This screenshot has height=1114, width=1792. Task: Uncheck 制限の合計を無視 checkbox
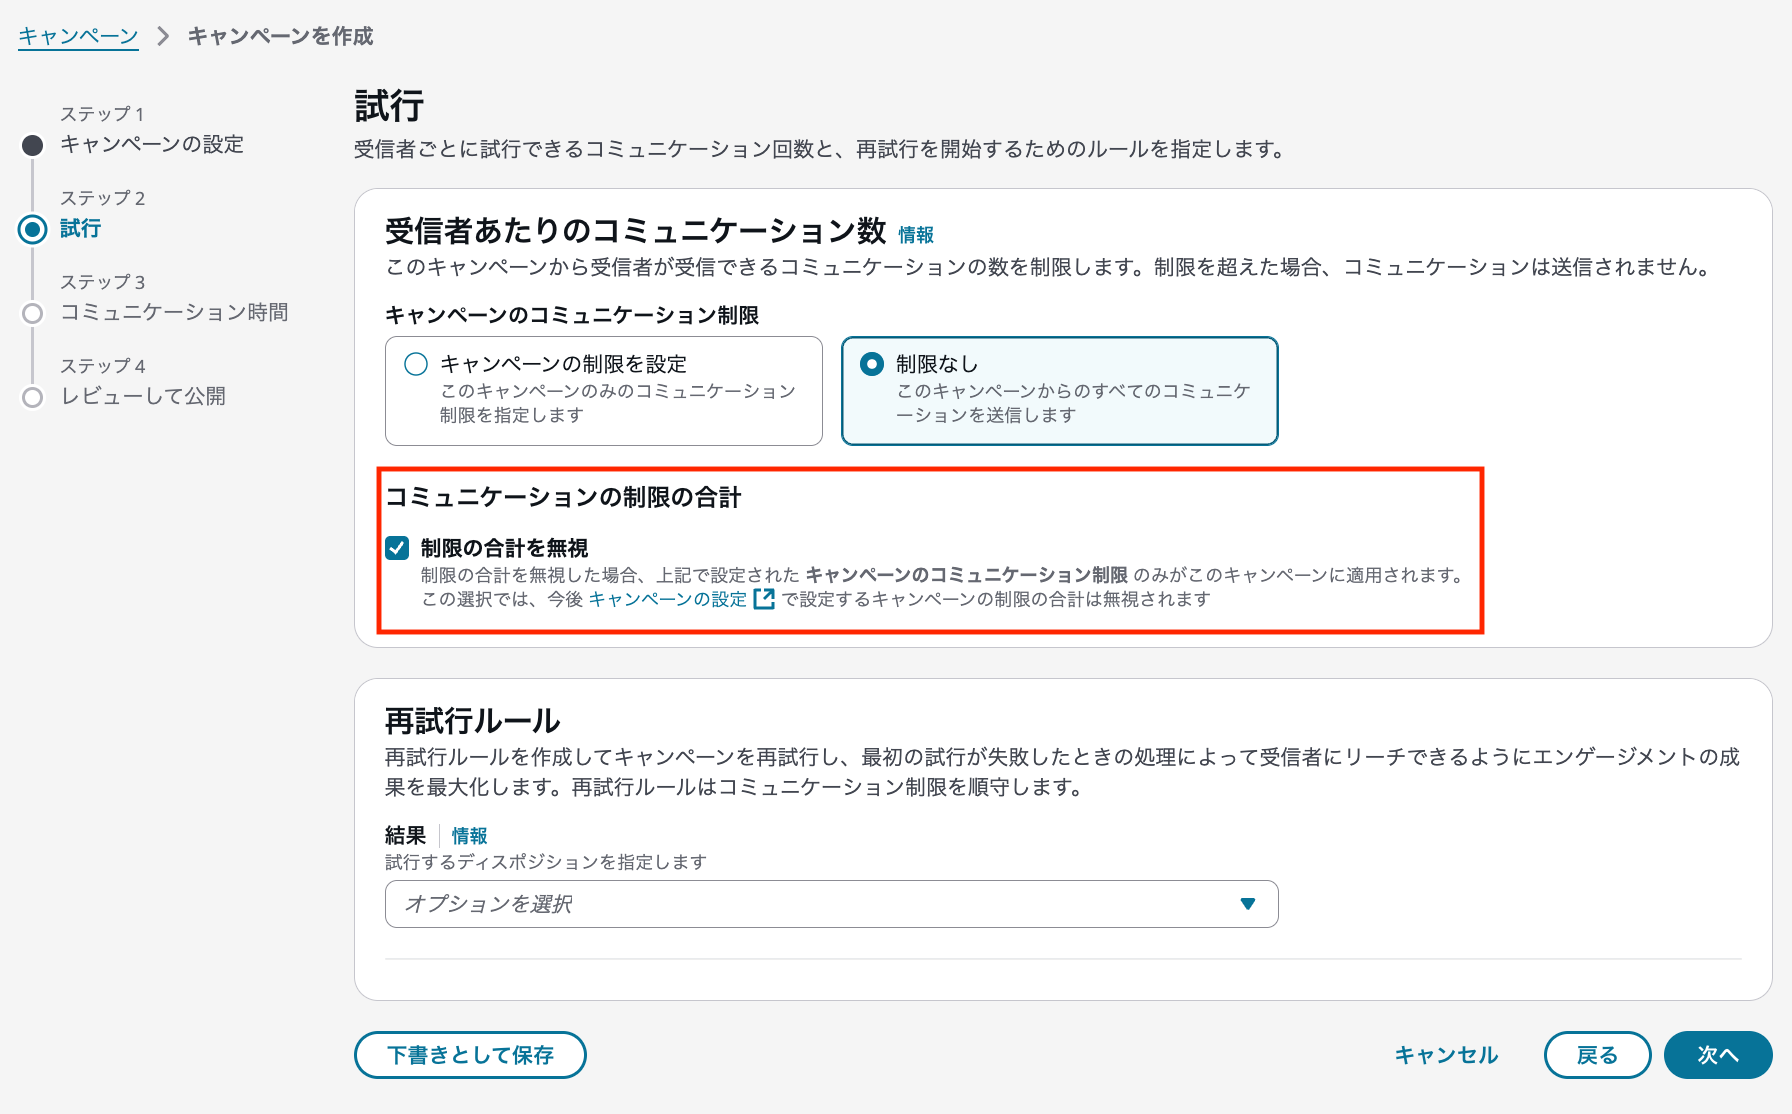[397, 547]
